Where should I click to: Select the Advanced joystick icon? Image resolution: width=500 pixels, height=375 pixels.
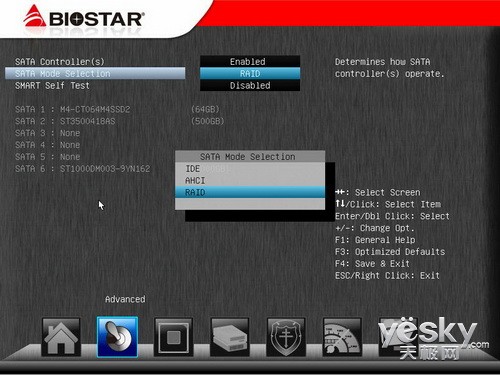point(117,337)
